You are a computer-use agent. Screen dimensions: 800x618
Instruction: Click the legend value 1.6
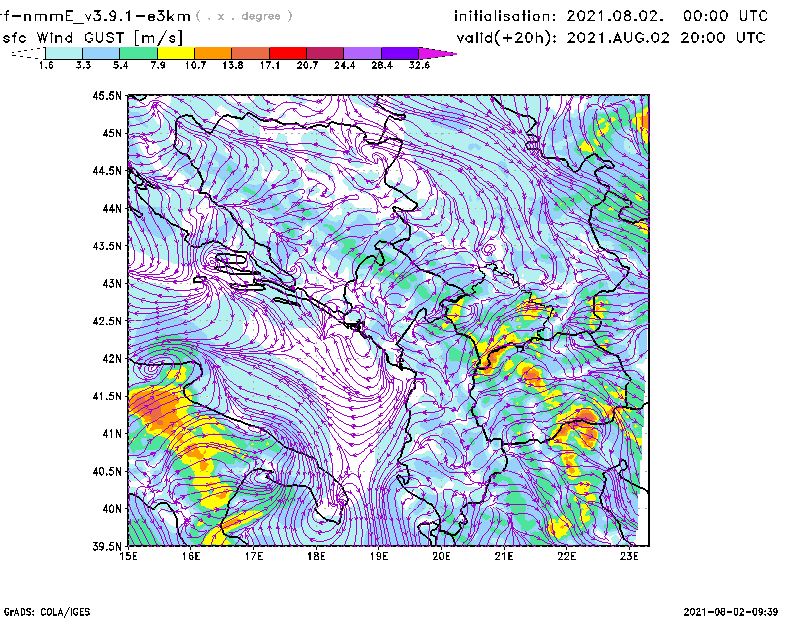point(46,65)
